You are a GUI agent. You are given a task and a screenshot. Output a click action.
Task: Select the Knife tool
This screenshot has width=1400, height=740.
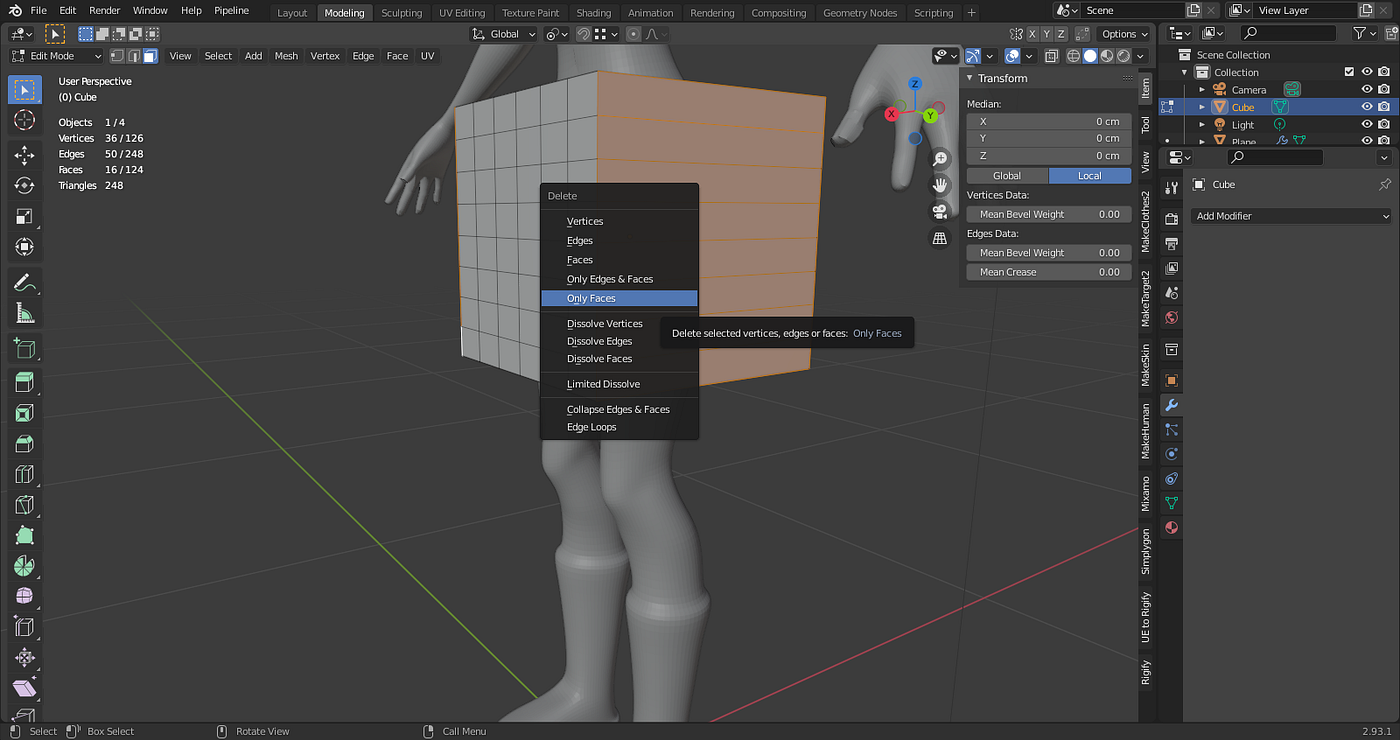[25, 505]
